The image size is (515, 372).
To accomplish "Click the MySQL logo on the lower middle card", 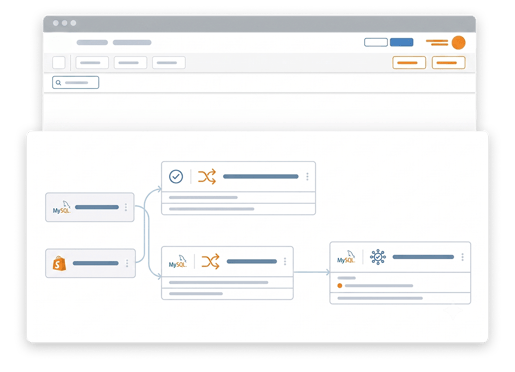I will [x=177, y=261].
